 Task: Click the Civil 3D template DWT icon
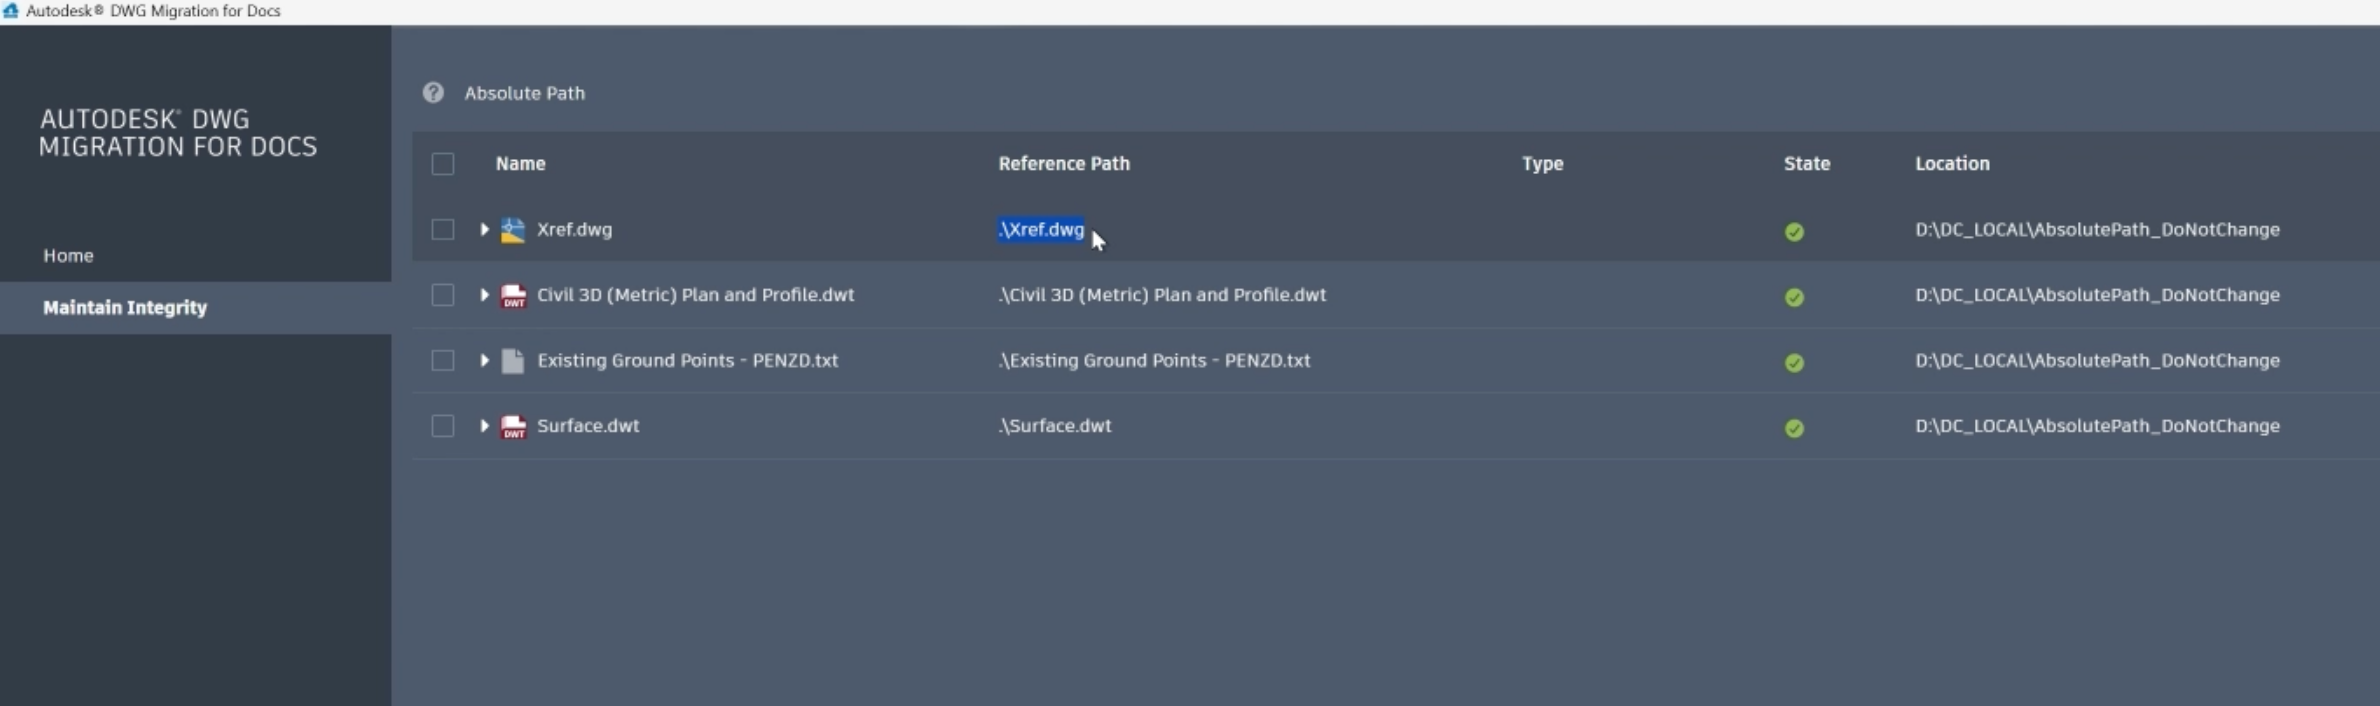click(x=513, y=295)
